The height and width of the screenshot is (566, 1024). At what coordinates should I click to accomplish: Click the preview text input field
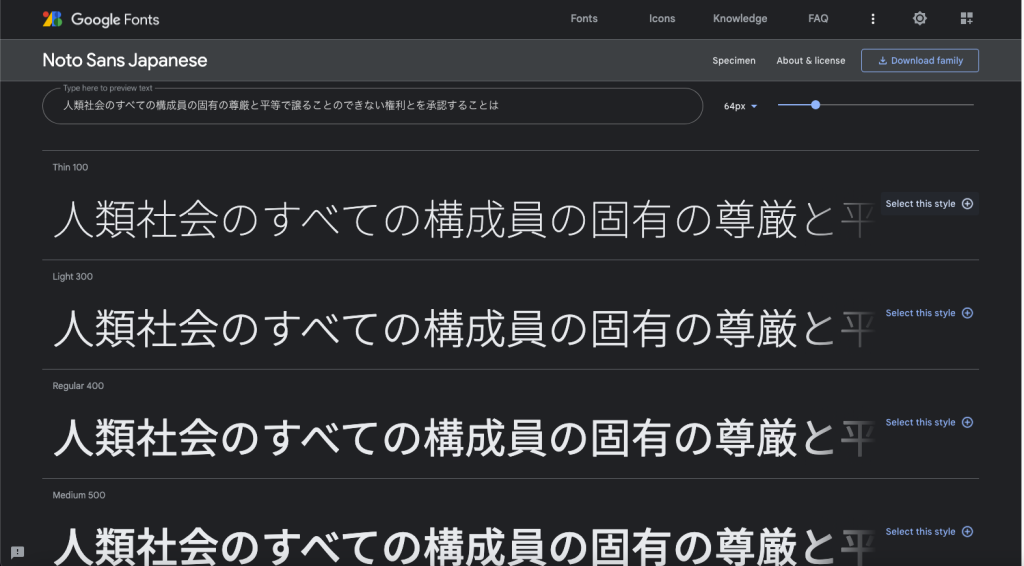click(372, 106)
